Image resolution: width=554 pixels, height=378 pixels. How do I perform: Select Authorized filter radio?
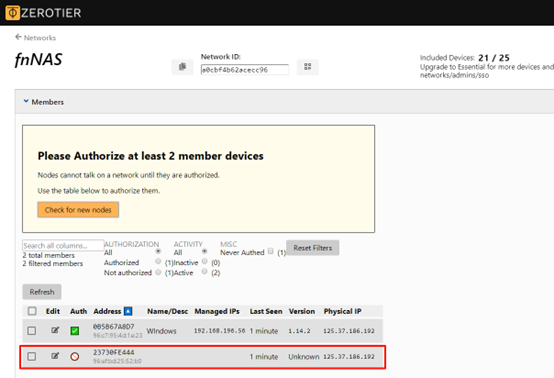tap(158, 261)
